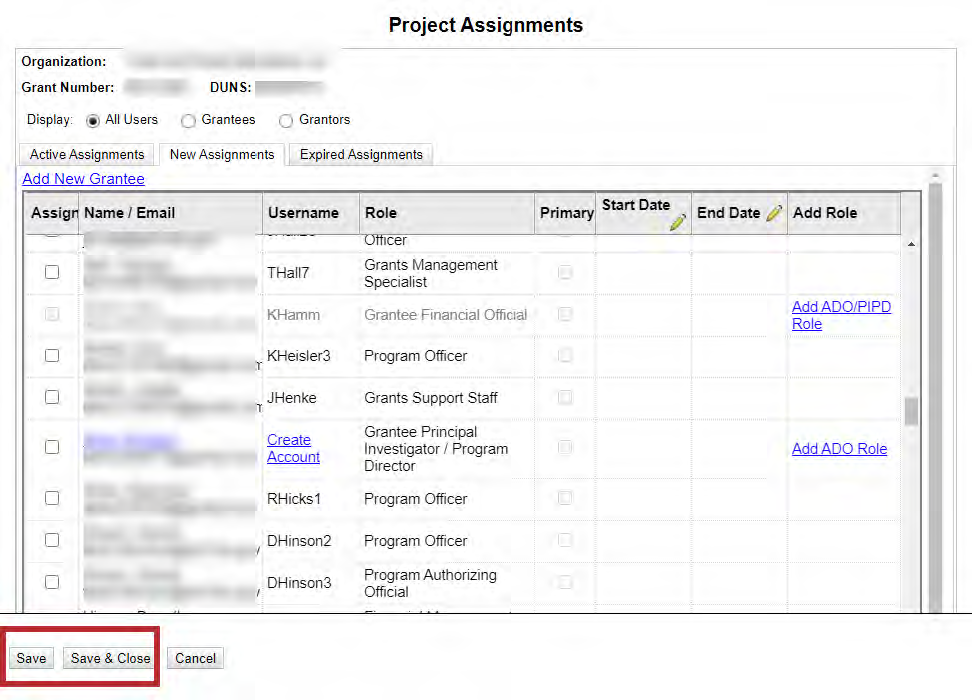Screen dimensions: 972x700
Task: Click the table's vertical scrollbar thumb
Action: point(910,411)
